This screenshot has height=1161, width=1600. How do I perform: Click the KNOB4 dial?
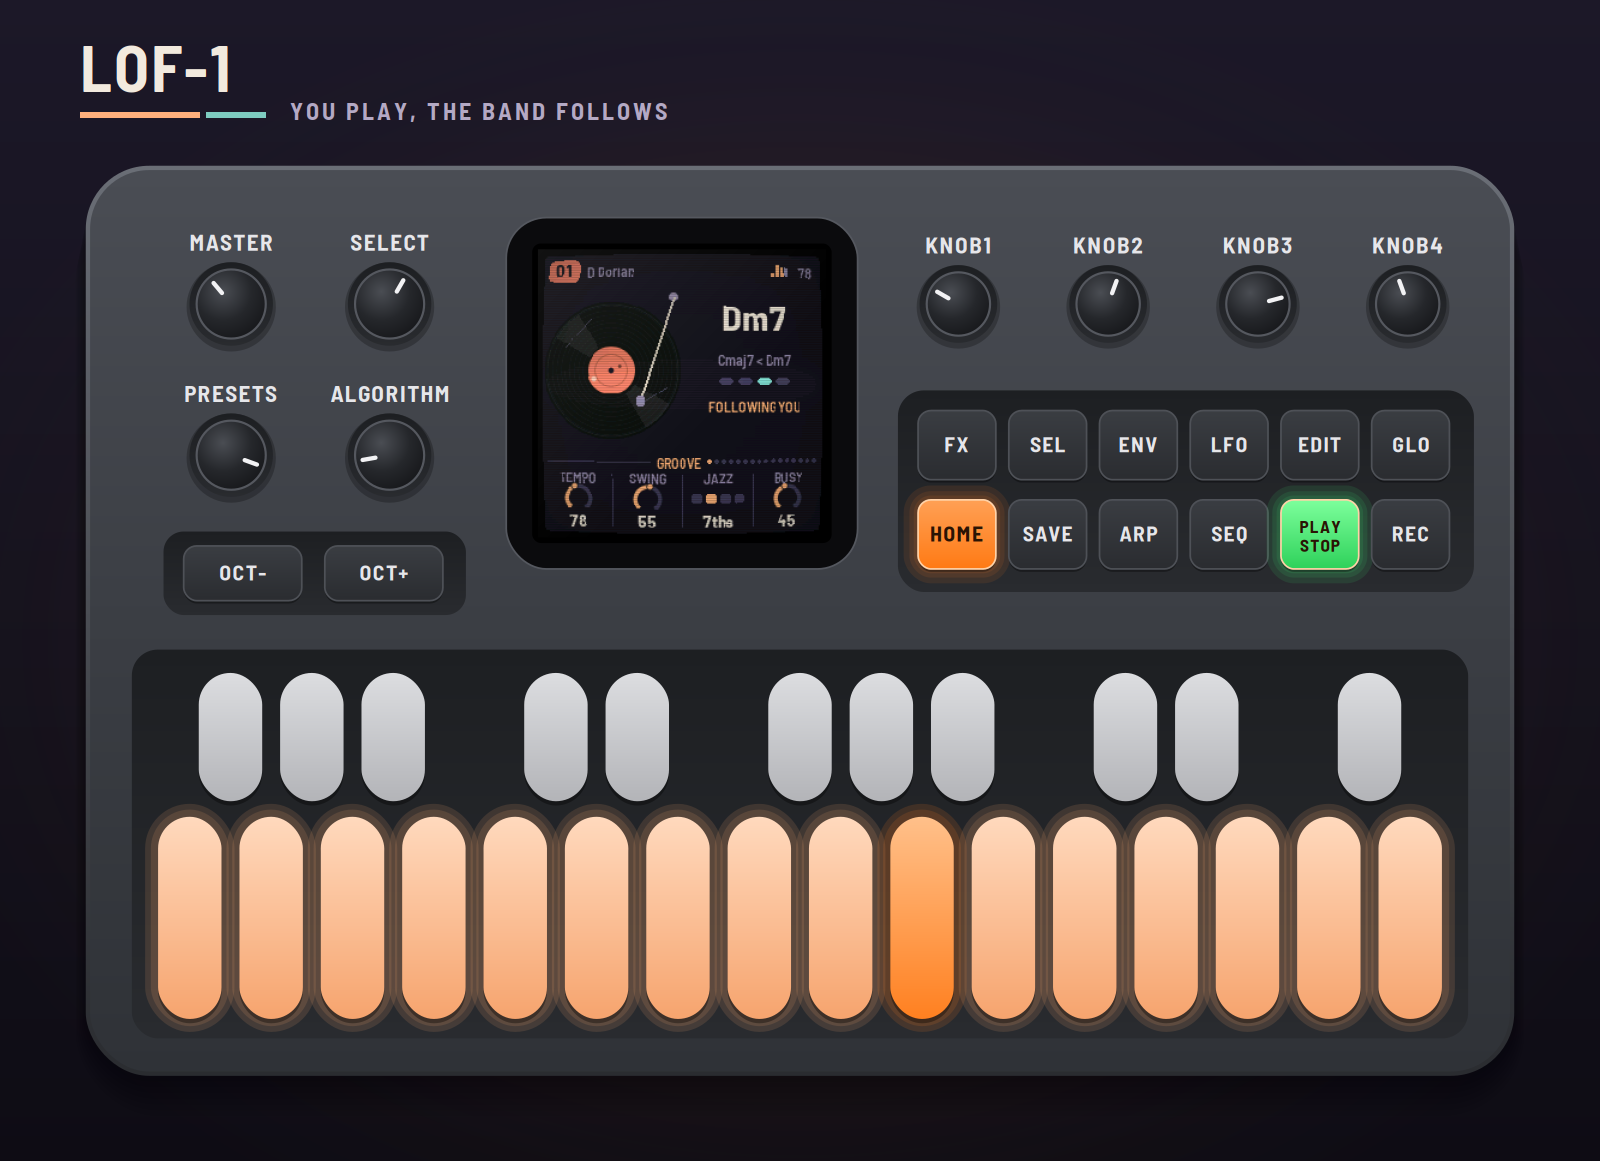pos(1407,305)
